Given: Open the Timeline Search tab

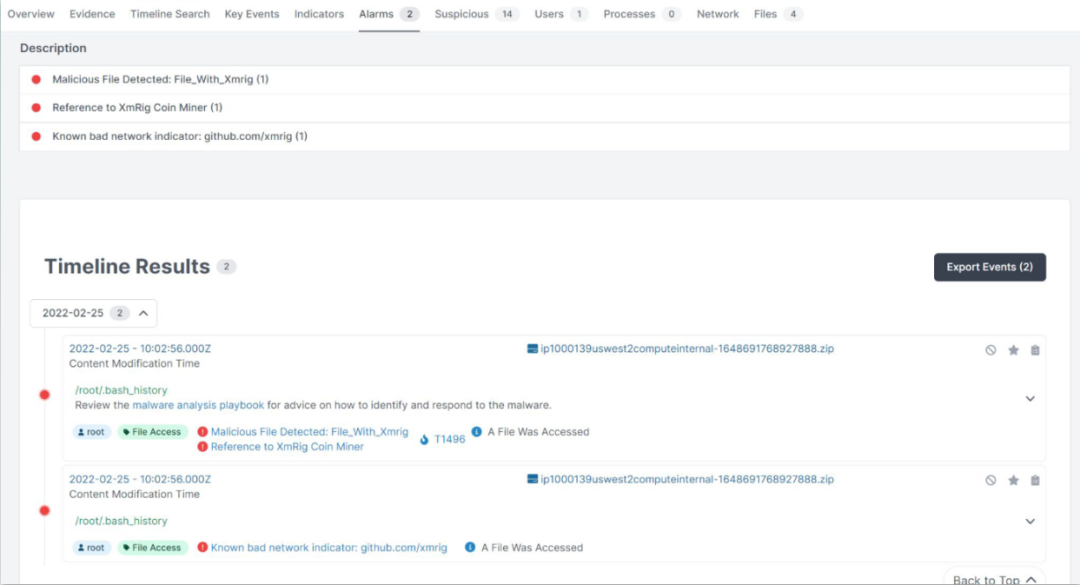Looking at the screenshot, I should point(169,14).
